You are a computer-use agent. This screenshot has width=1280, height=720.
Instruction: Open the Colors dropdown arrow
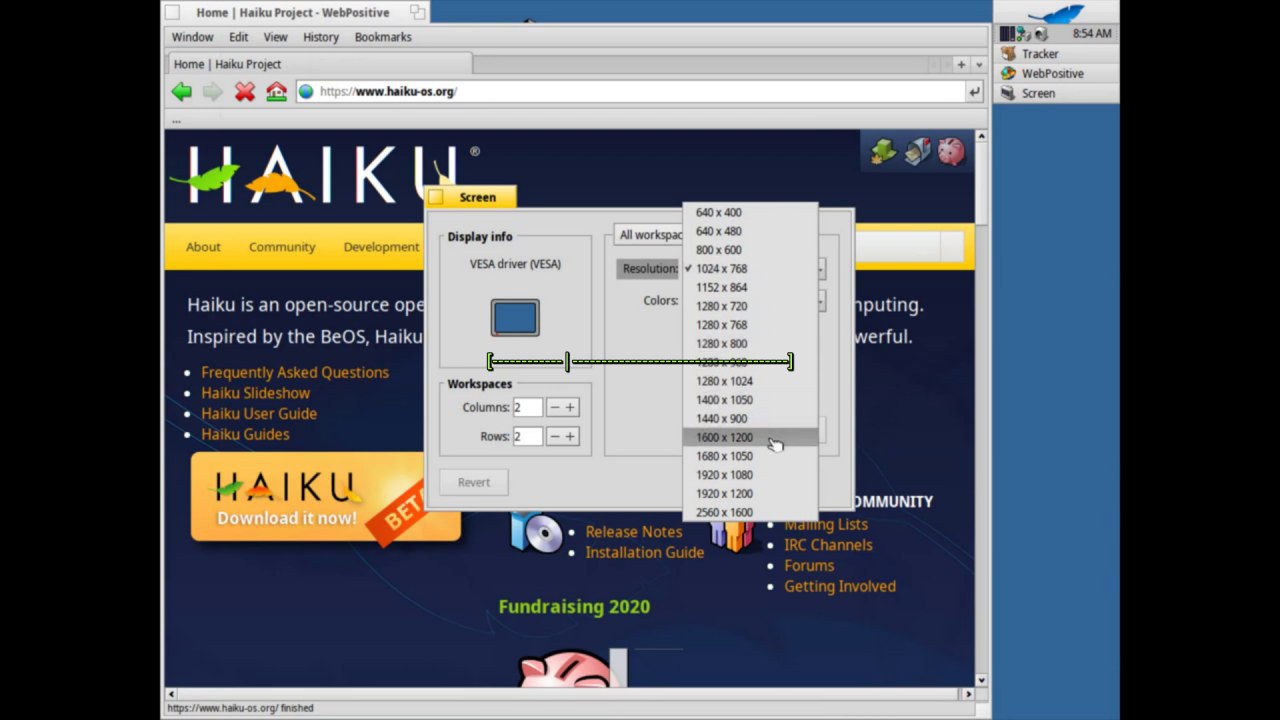click(x=821, y=300)
